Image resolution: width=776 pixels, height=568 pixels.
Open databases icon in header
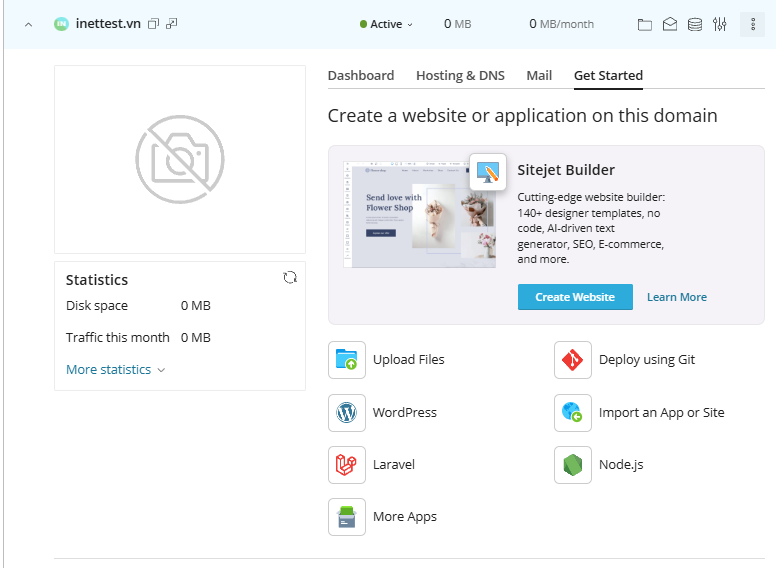[695, 24]
